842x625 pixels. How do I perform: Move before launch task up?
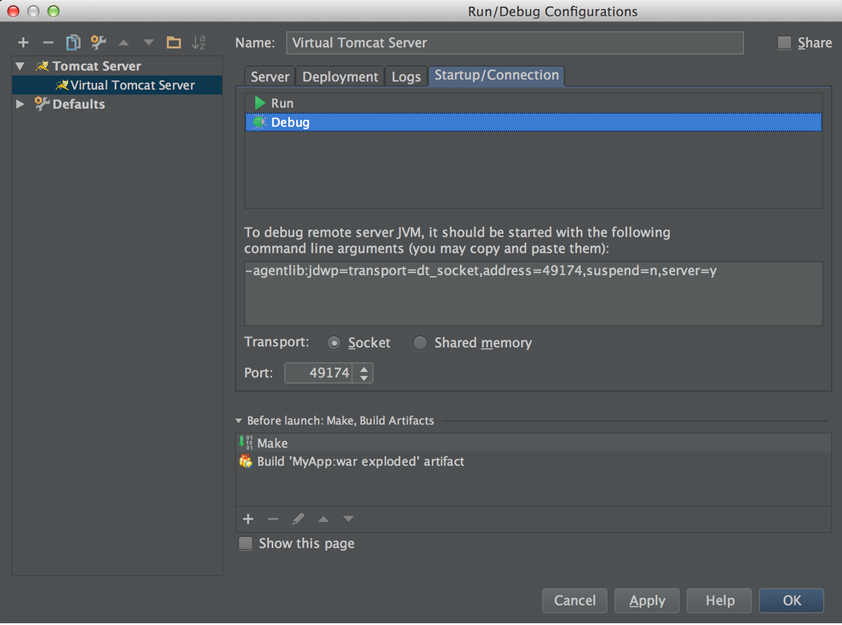[x=323, y=519]
